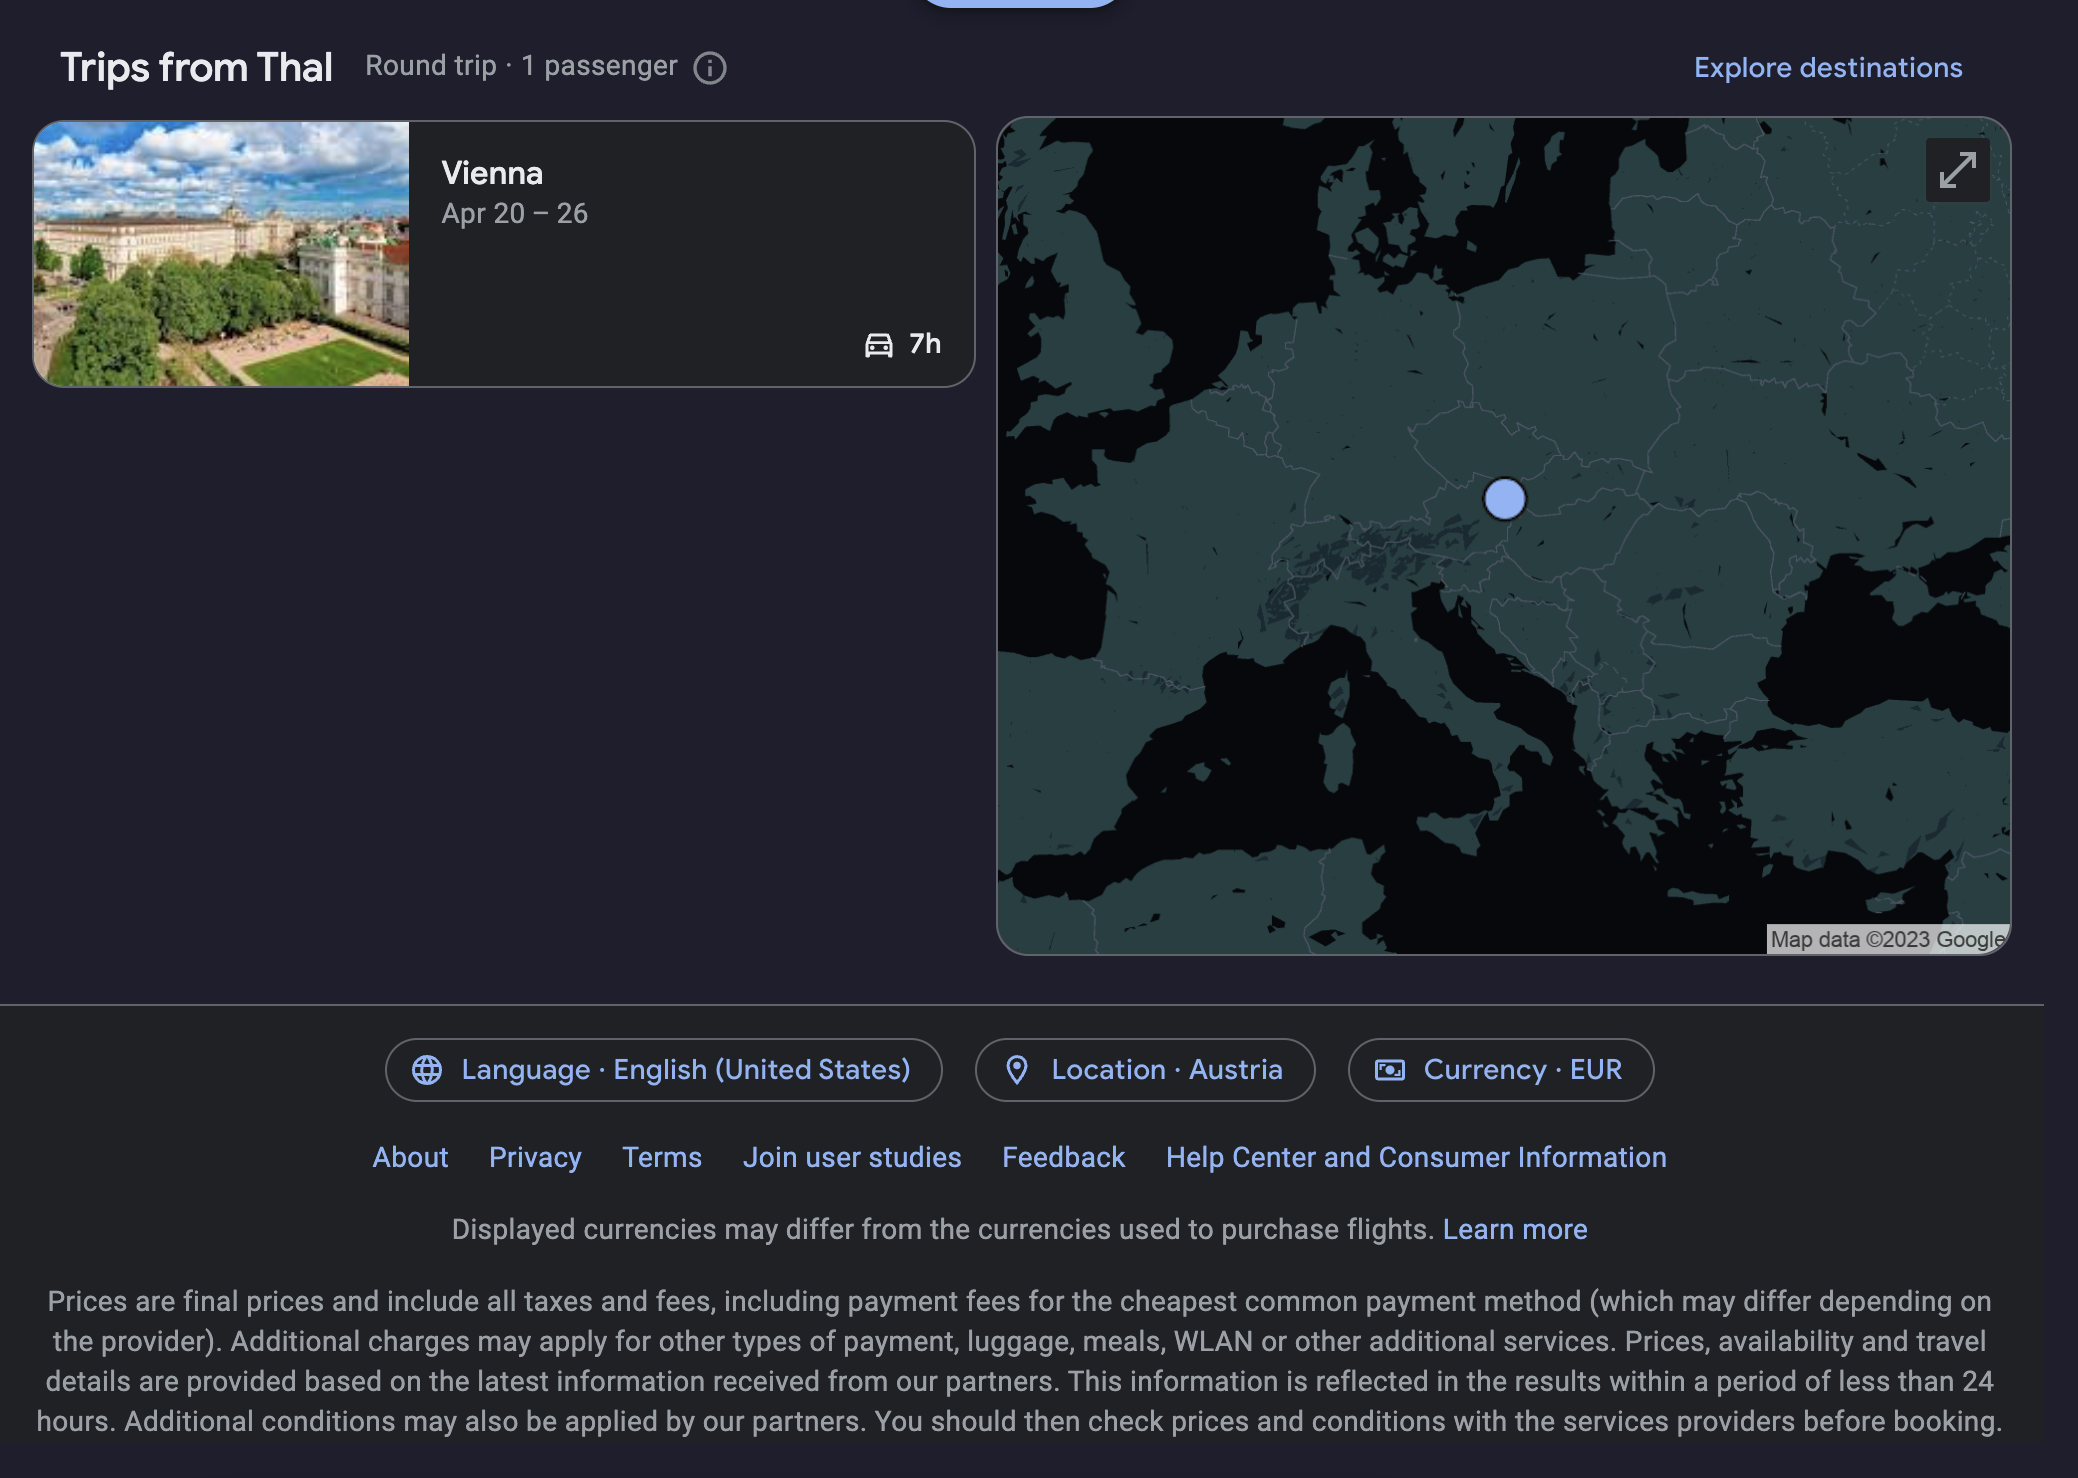
Task: Open Explore destinations link
Action: 1827,68
